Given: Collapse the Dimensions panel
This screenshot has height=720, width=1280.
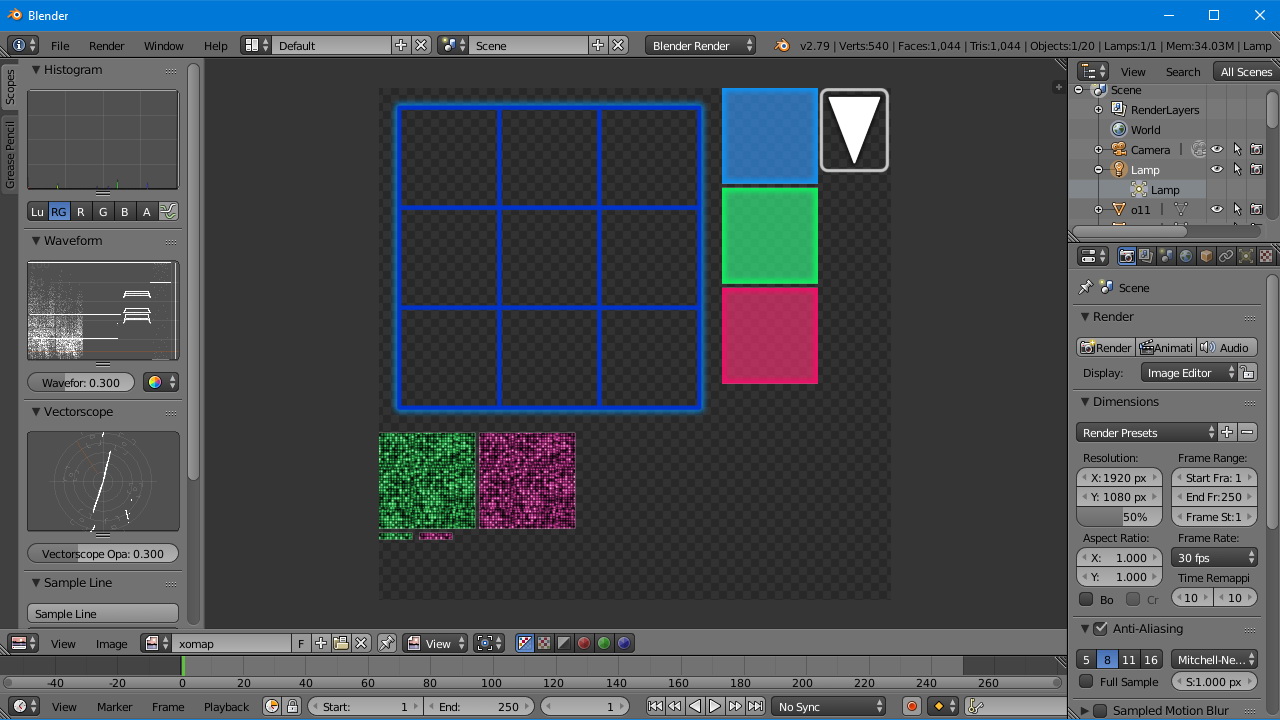Looking at the screenshot, I should [1085, 401].
